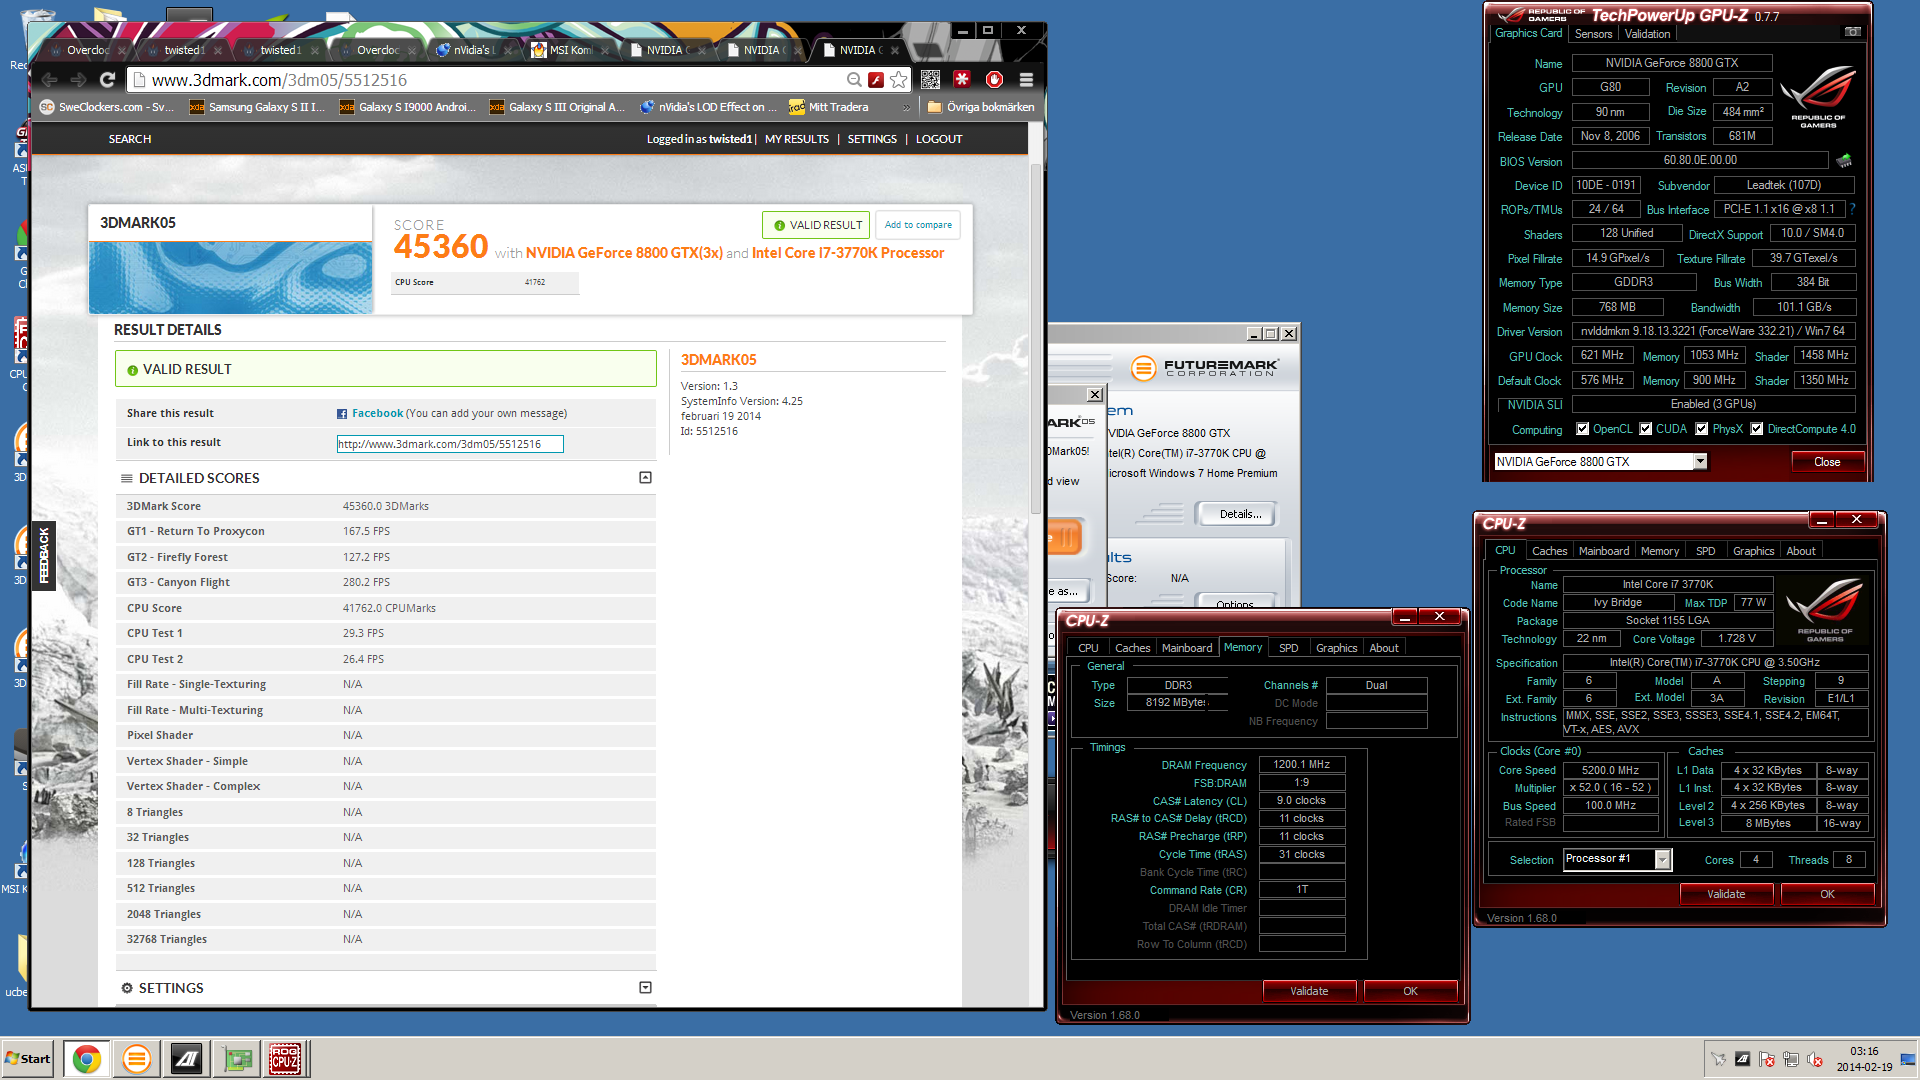
Task: Click the Link to this result field
Action: [x=449, y=444]
